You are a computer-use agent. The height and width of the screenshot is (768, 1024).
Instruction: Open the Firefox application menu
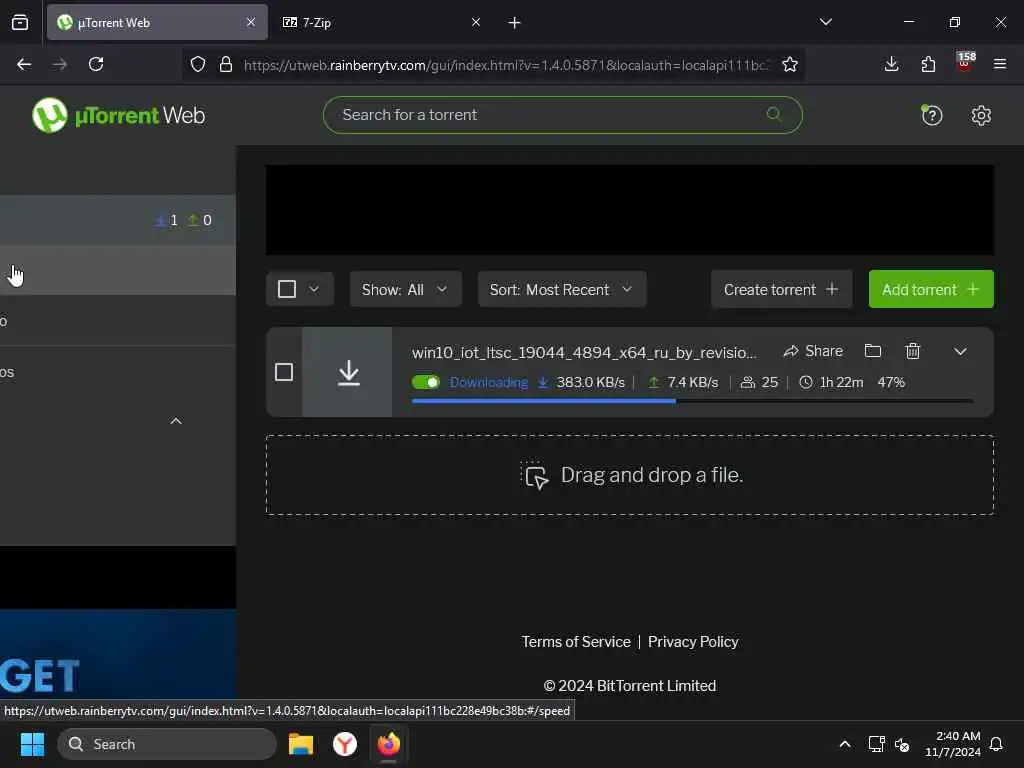point(1000,64)
